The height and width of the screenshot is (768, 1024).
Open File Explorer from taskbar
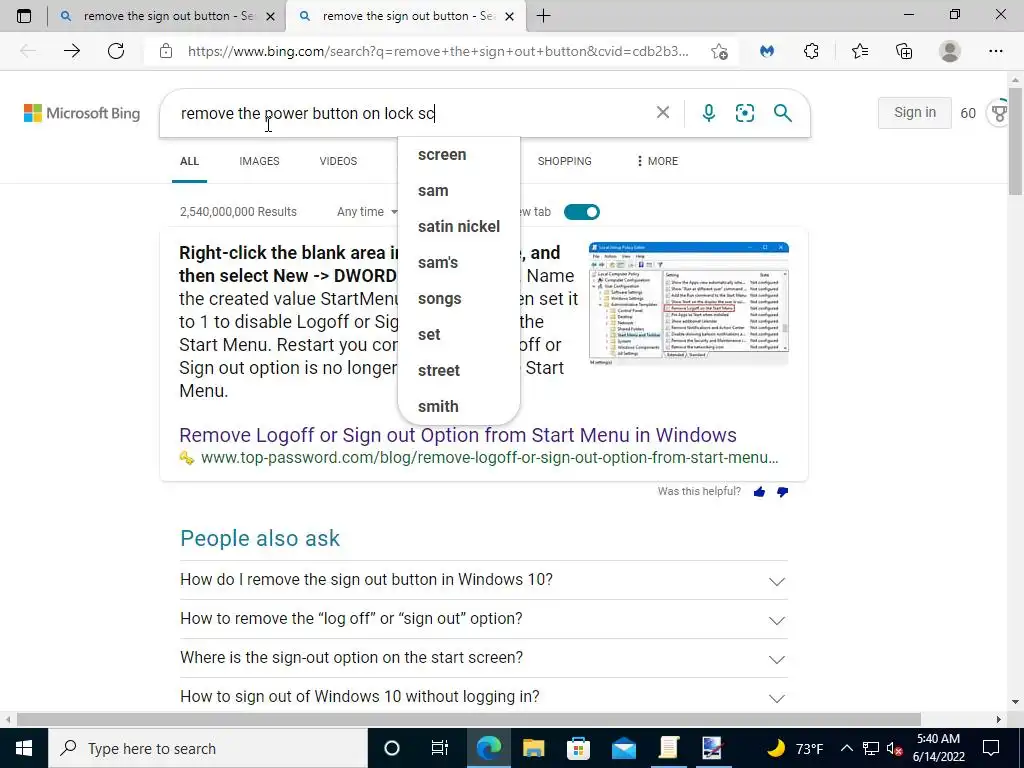[x=534, y=748]
